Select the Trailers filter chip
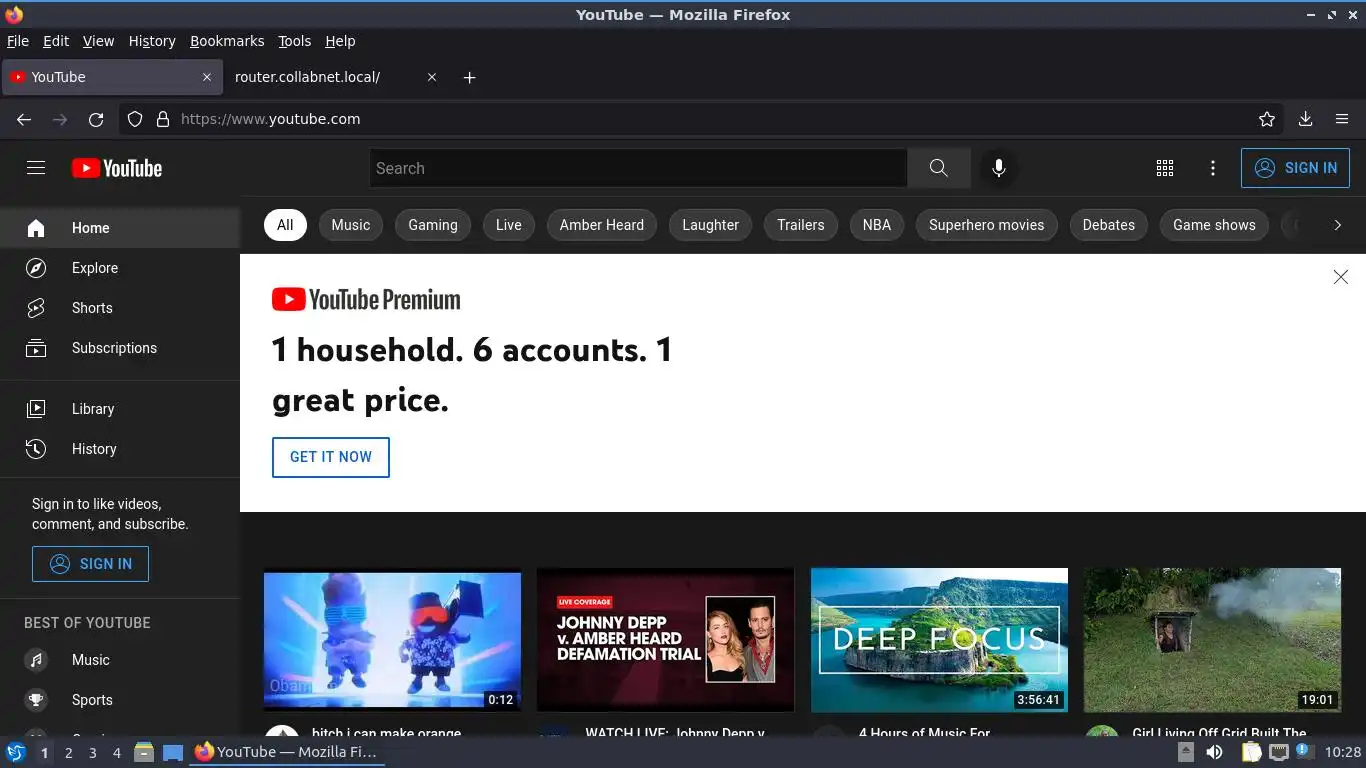Image resolution: width=1366 pixels, height=768 pixels. (801, 225)
